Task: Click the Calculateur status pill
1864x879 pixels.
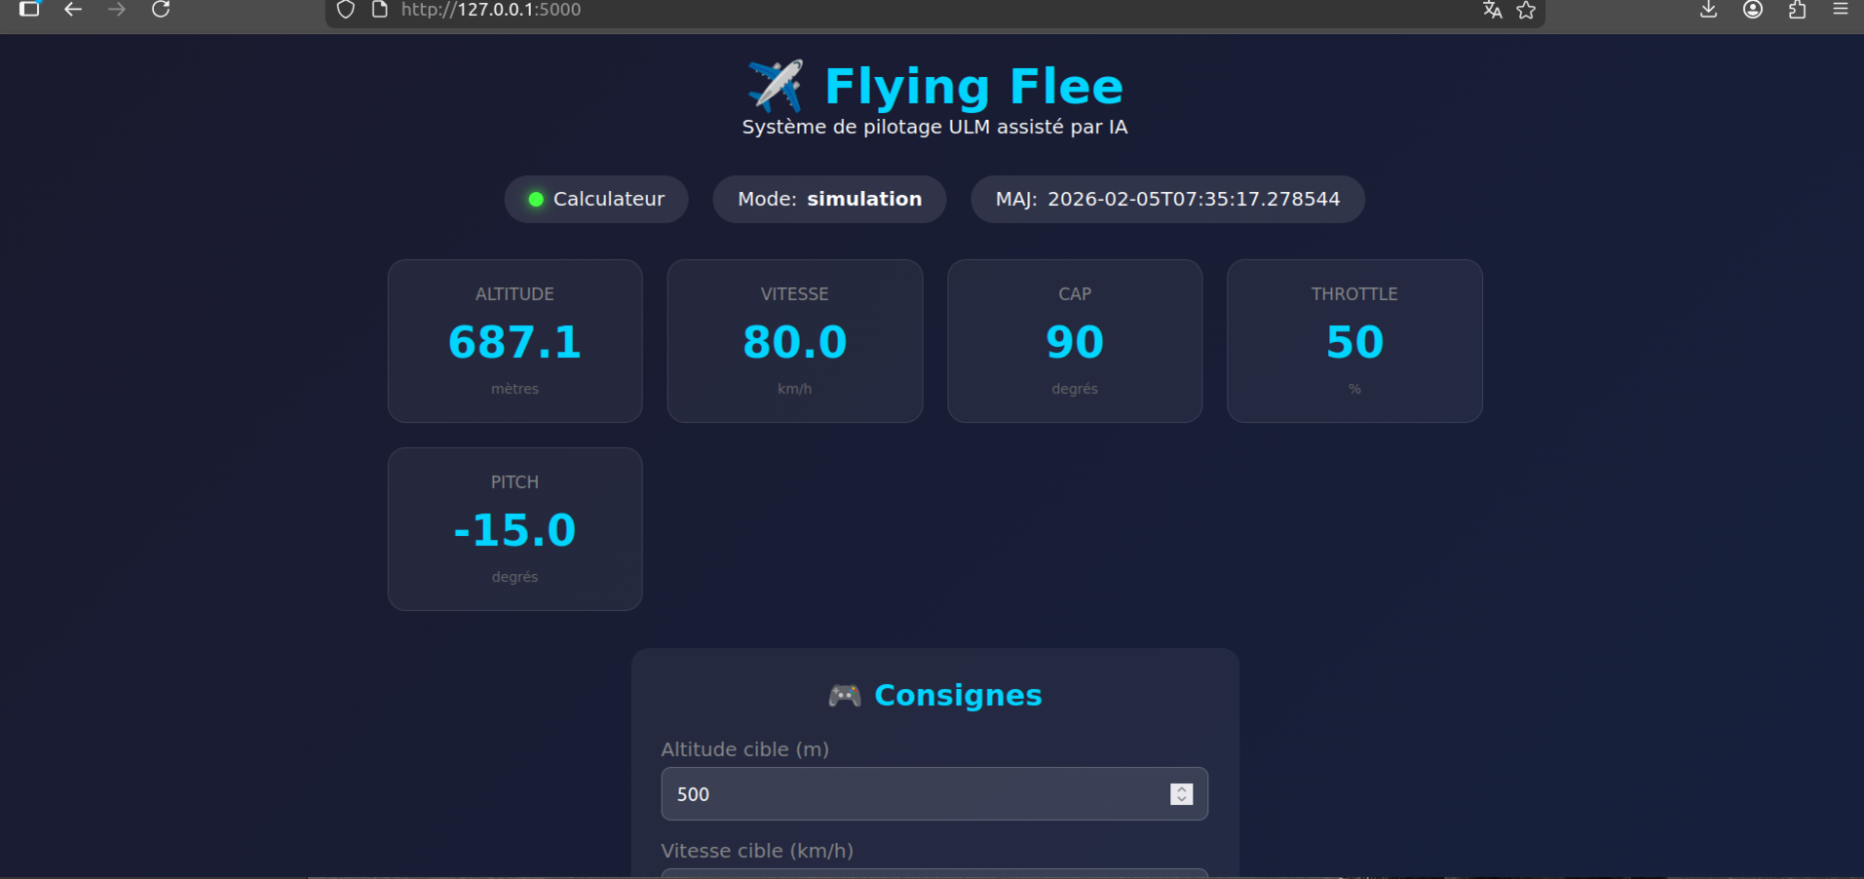Action: pyautogui.click(x=596, y=199)
